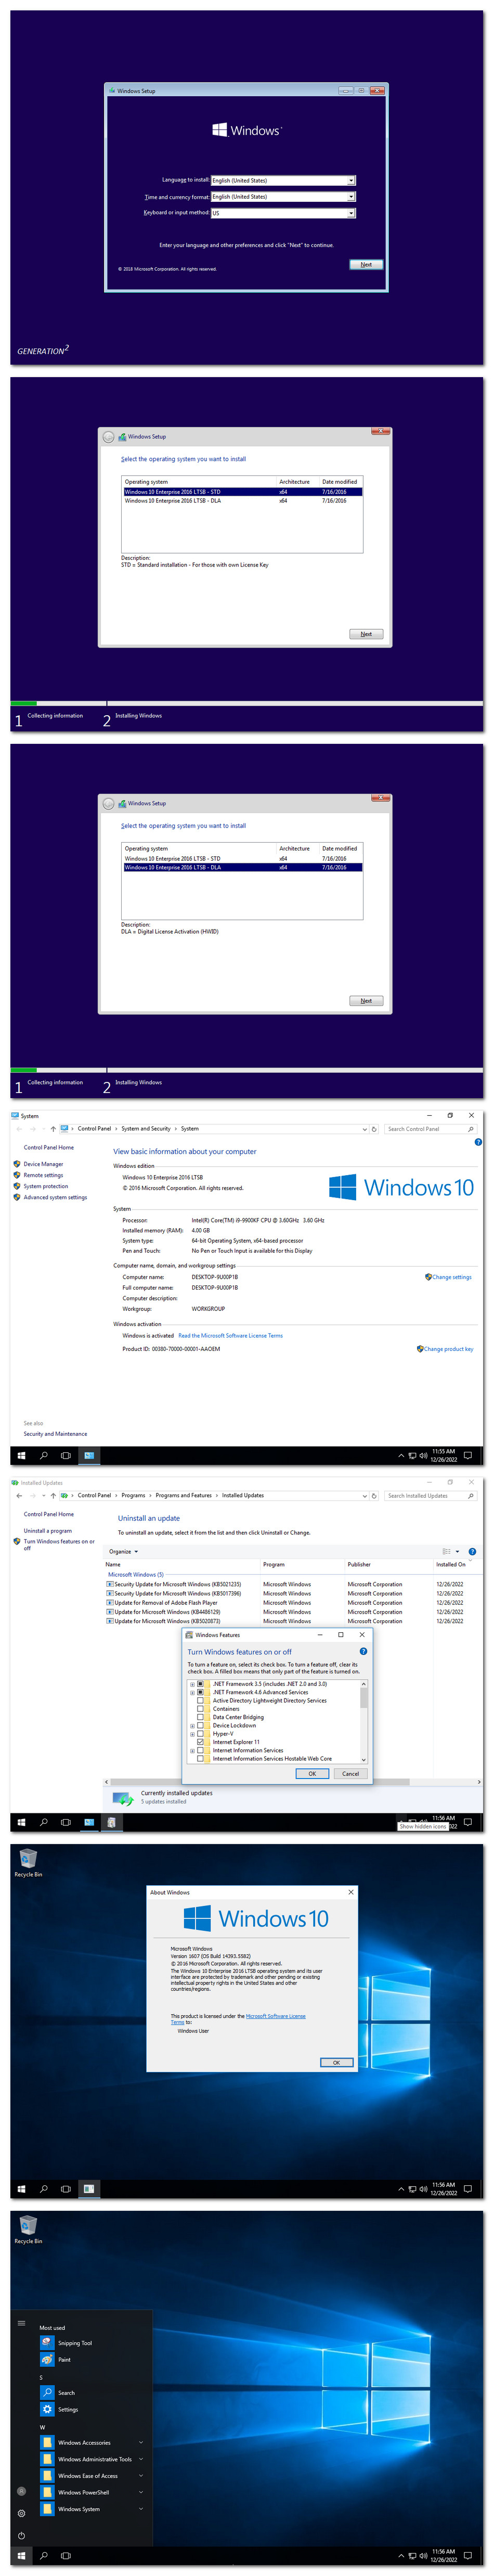Image resolution: width=494 pixels, height=2576 pixels.
Task: Enable the Containers feature checkbox
Action: [200, 1709]
